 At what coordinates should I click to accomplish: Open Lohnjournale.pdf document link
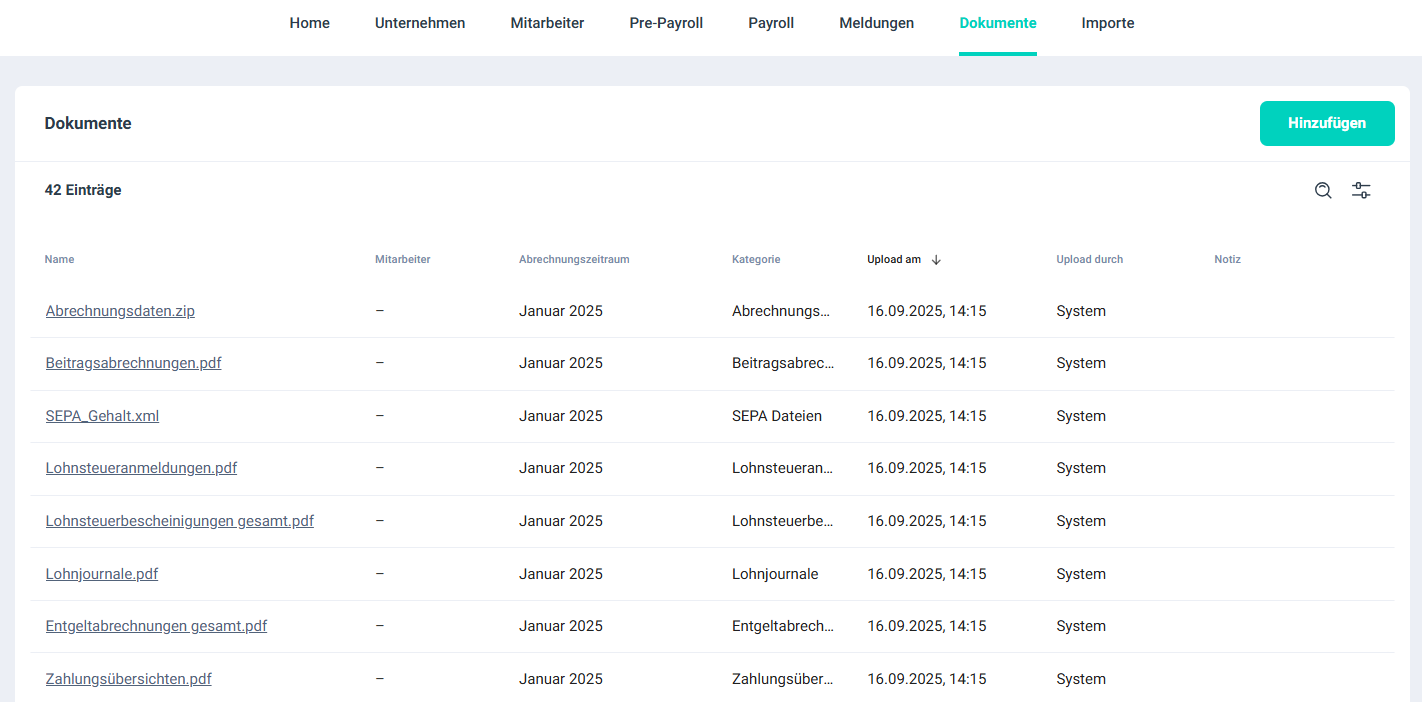click(x=102, y=574)
